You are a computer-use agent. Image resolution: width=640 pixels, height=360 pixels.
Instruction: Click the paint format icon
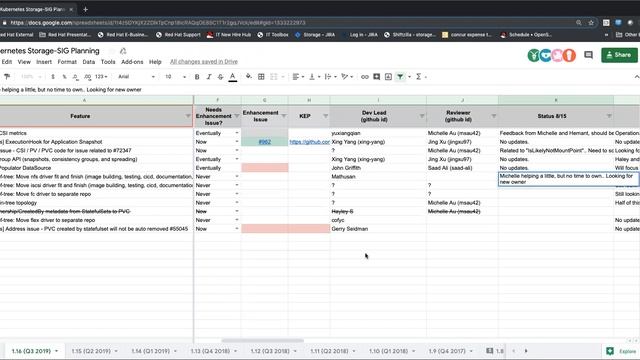click(7, 77)
